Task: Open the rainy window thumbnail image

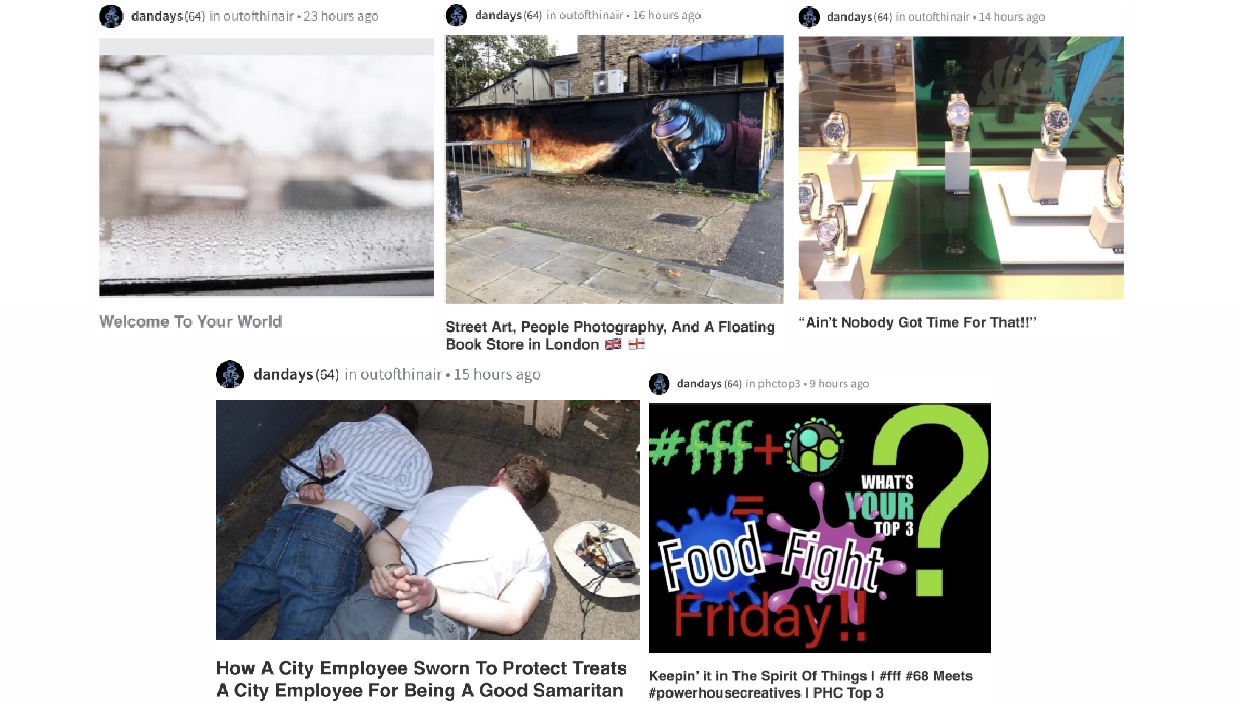Action: pyautogui.click(x=267, y=167)
